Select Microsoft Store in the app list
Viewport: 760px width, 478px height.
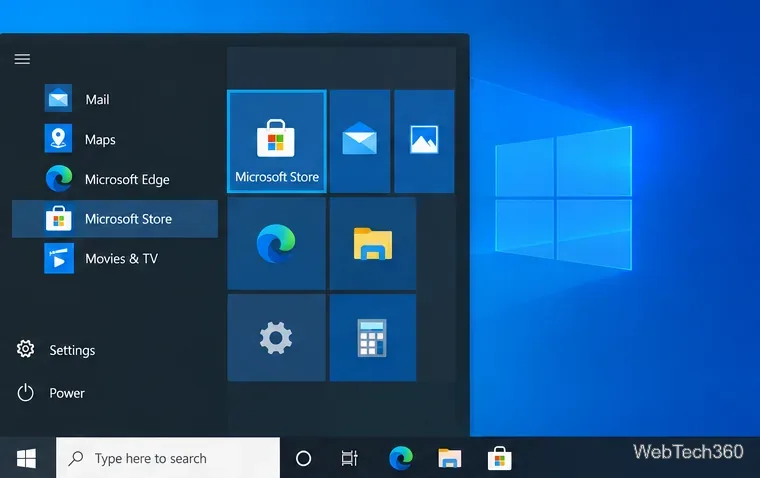click(115, 219)
